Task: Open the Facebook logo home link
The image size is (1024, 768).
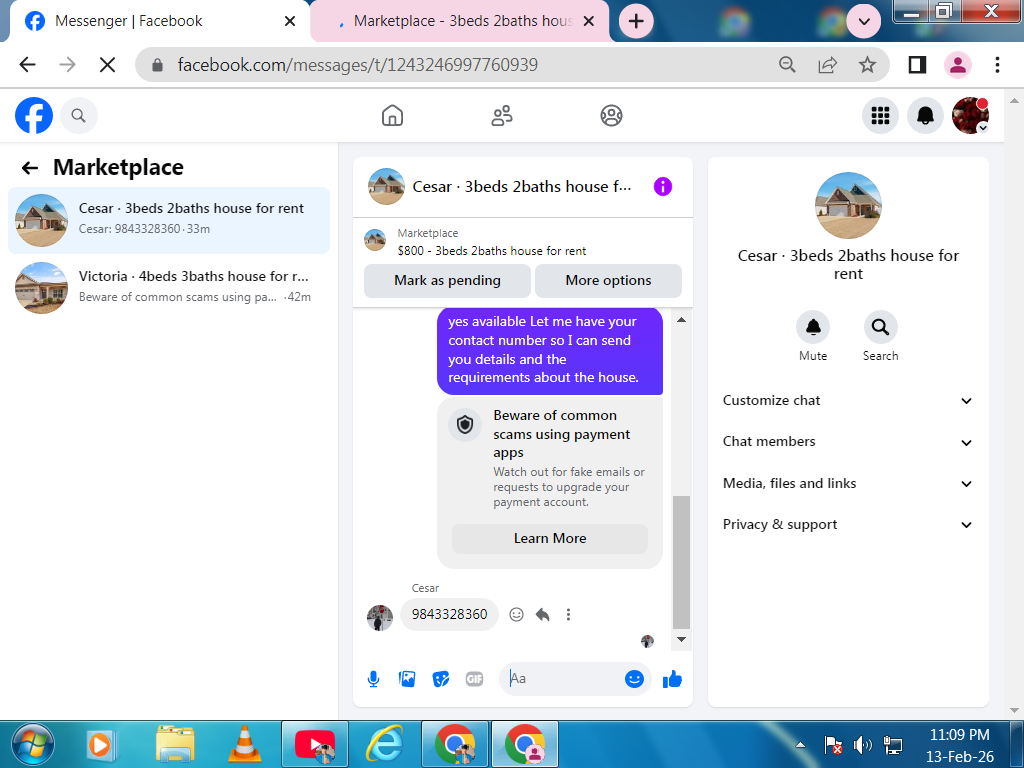Action: pyautogui.click(x=34, y=116)
